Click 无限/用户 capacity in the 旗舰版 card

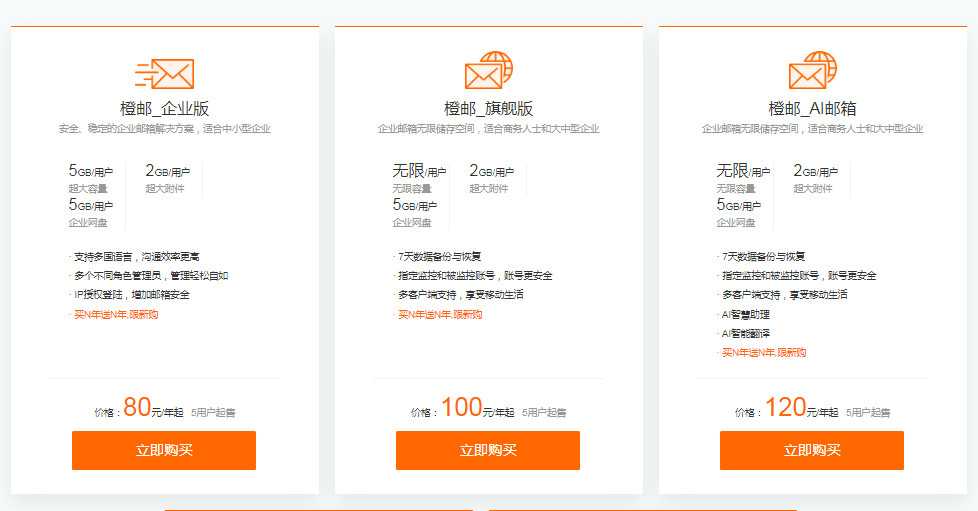click(x=414, y=172)
